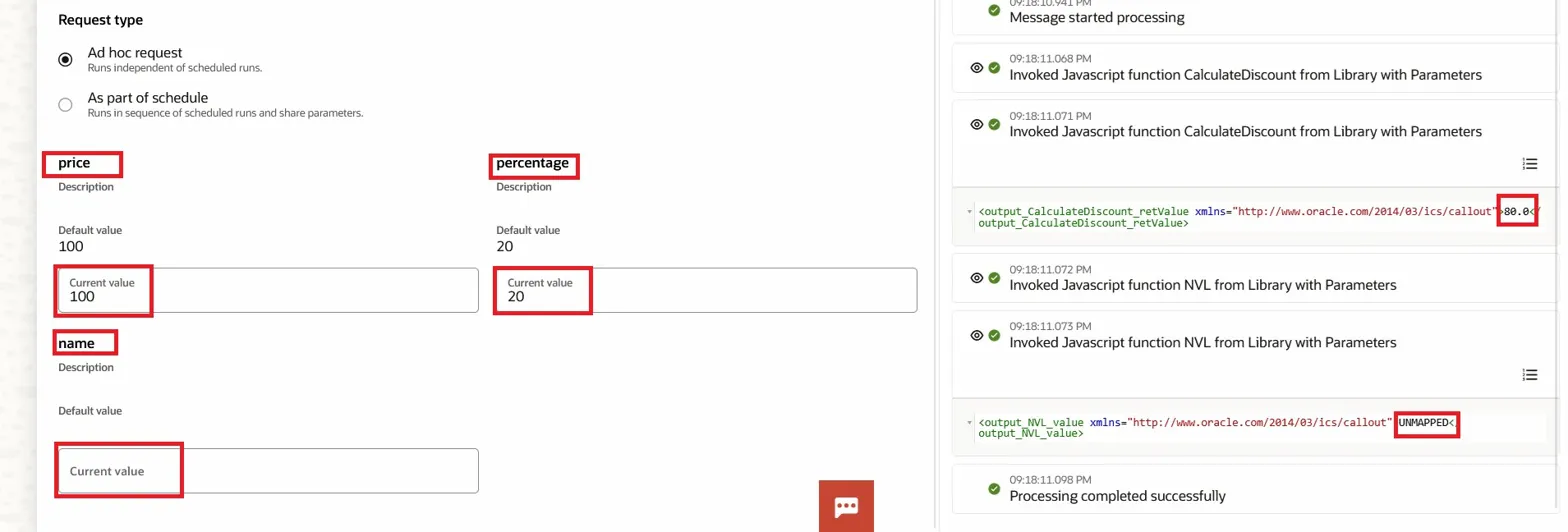Viewport: 1568px width, 532px height.
Task: Select As part of schedule radio button
Action: (x=66, y=105)
